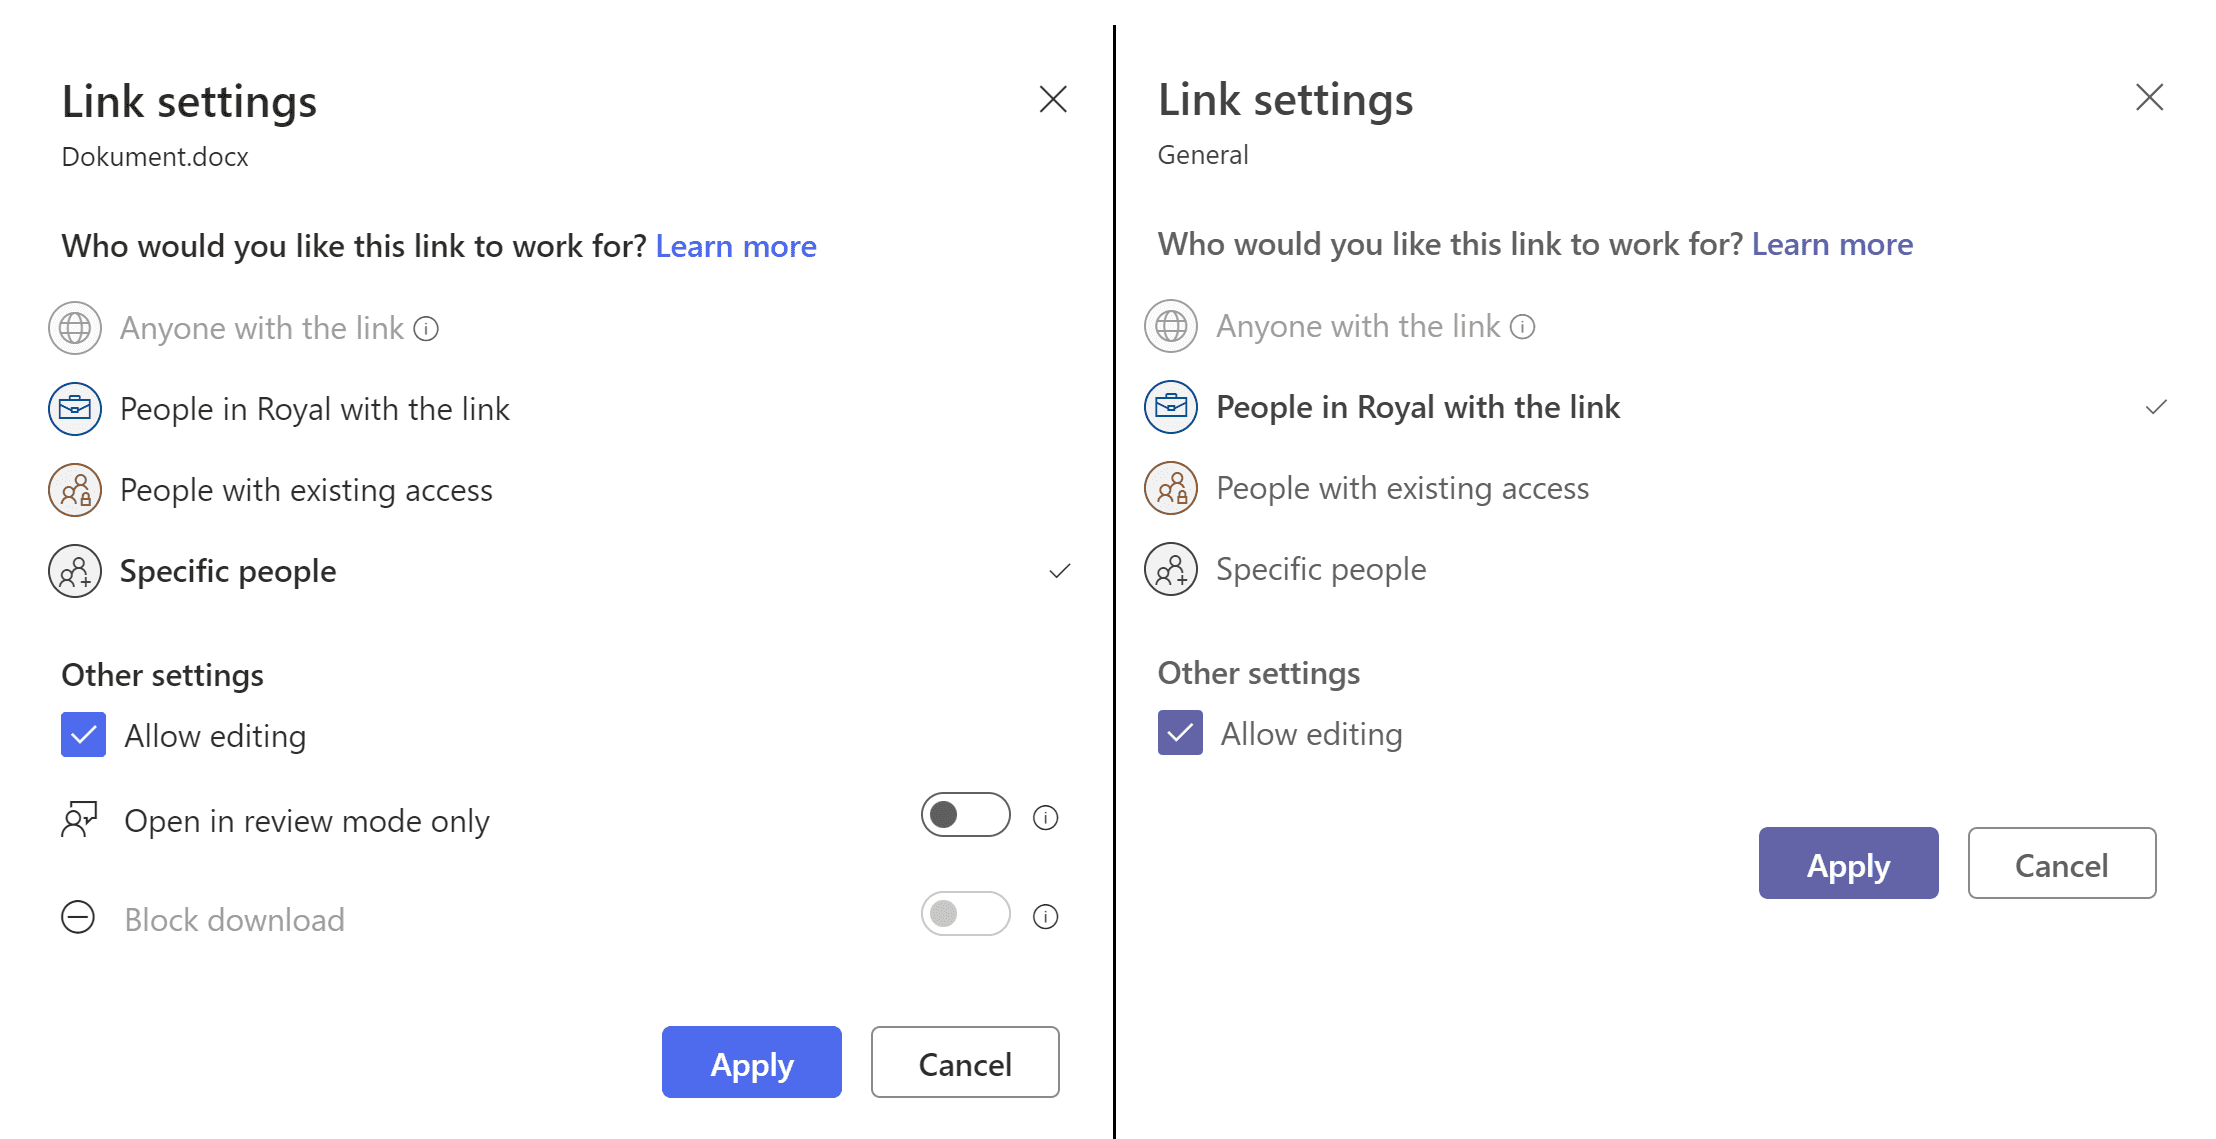Choose People in Royal with the link for General
This screenshot has height=1139, width=2216.
(x=1418, y=407)
